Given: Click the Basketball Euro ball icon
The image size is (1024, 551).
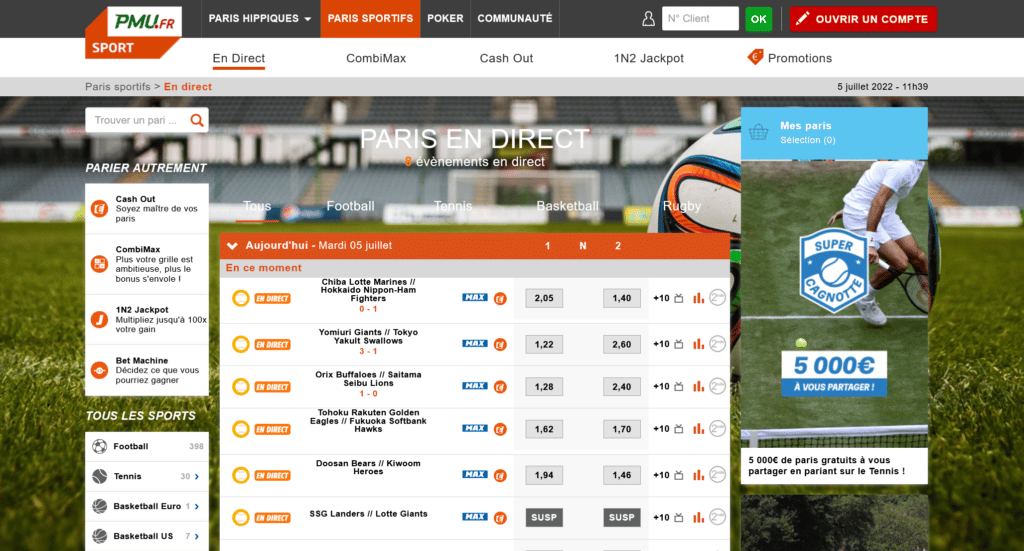Looking at the screenshot, I should click(99, 506).
